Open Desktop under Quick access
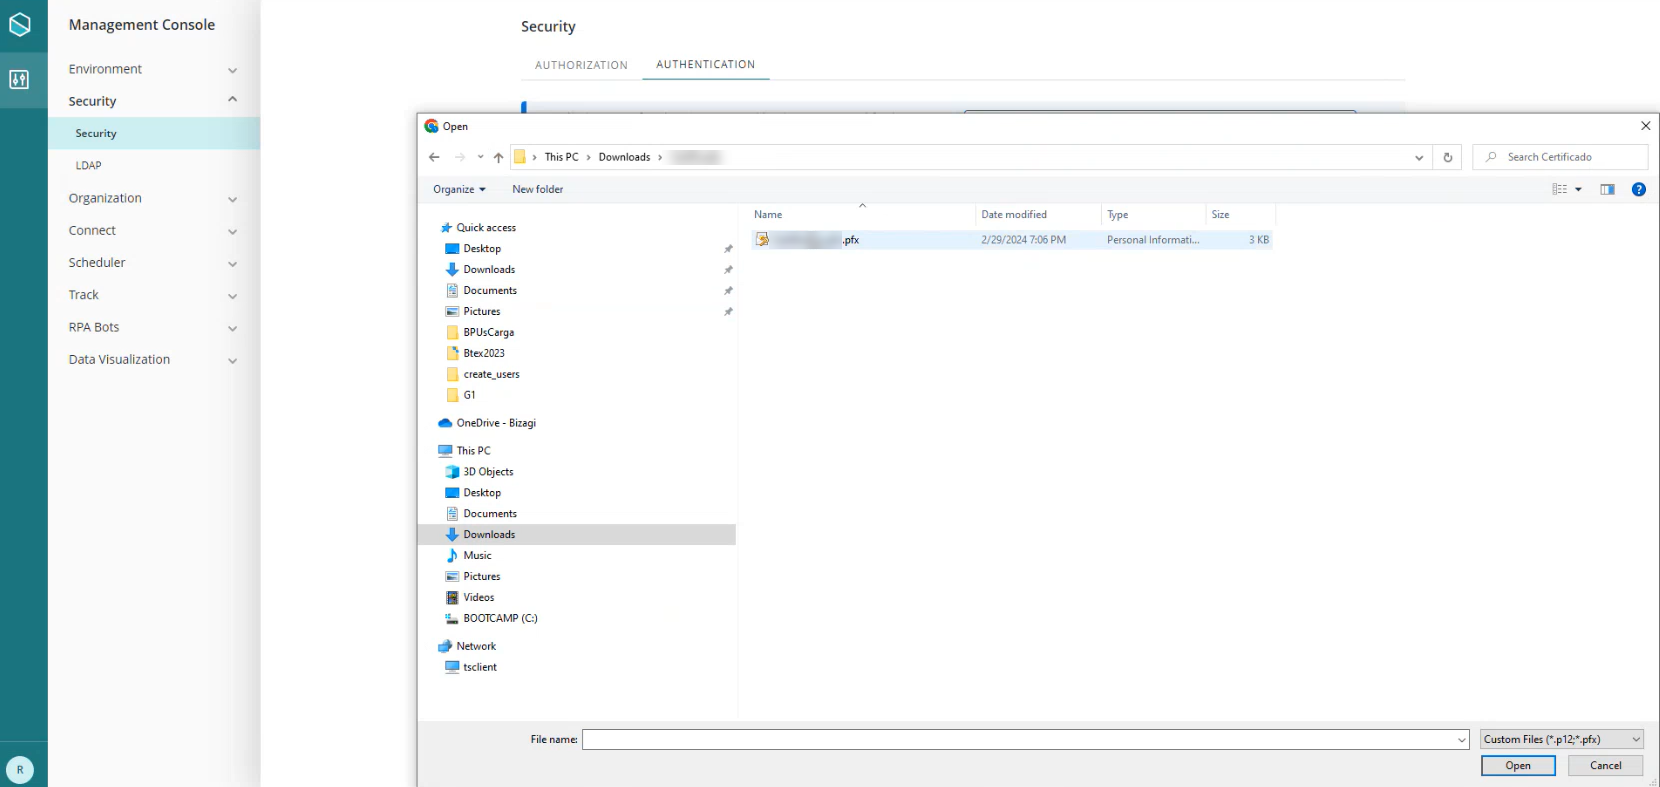Screen dimensions: 1660x787 click(482, 249)
